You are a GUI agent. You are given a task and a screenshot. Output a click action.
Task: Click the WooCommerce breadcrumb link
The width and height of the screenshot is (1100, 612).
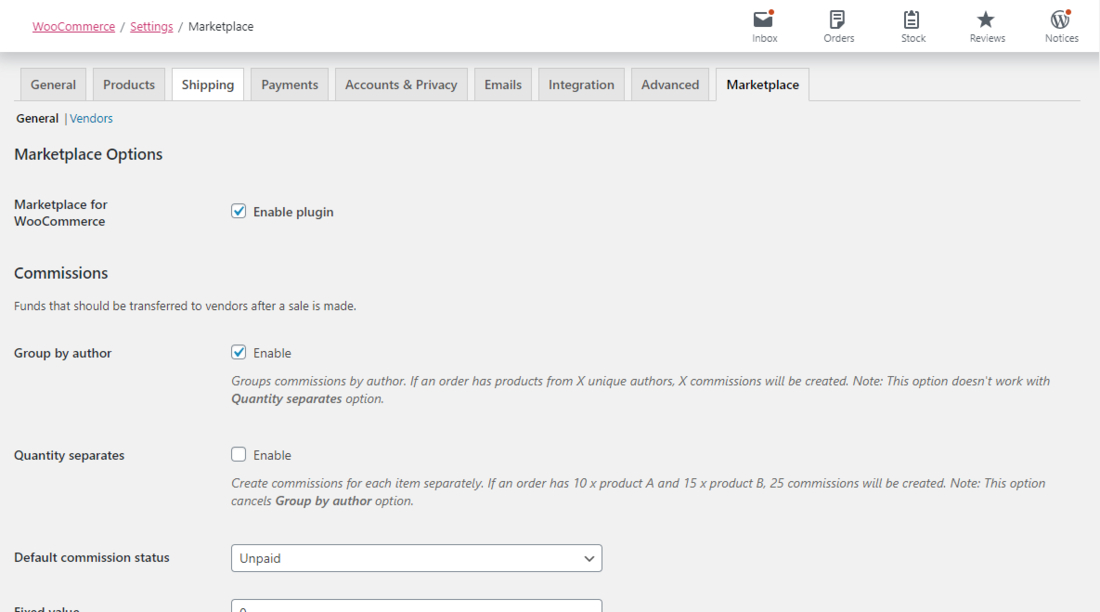(x=73, y=27)
